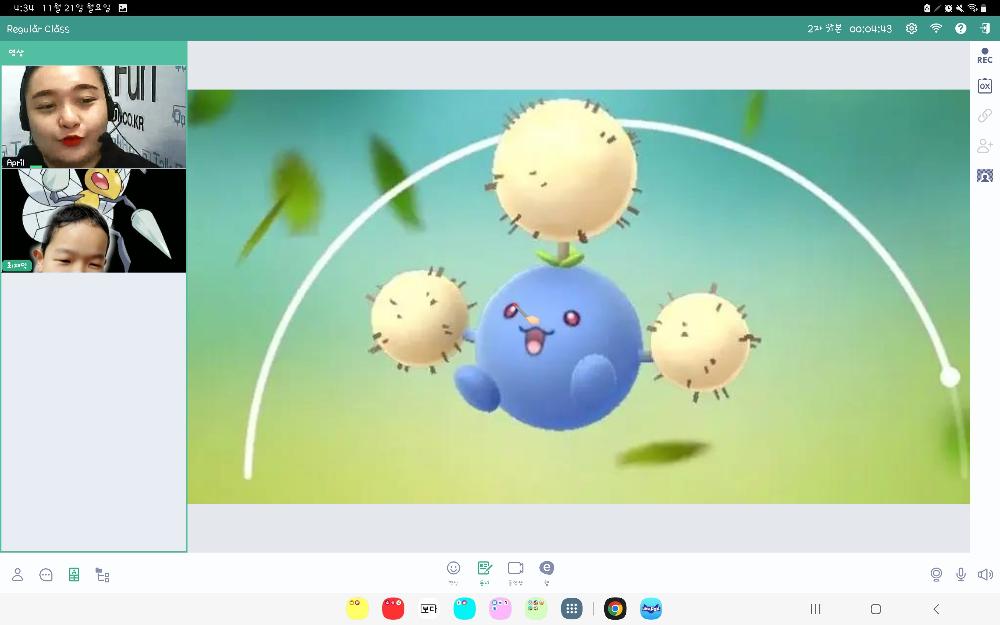Start recording with the REC button

984,55
